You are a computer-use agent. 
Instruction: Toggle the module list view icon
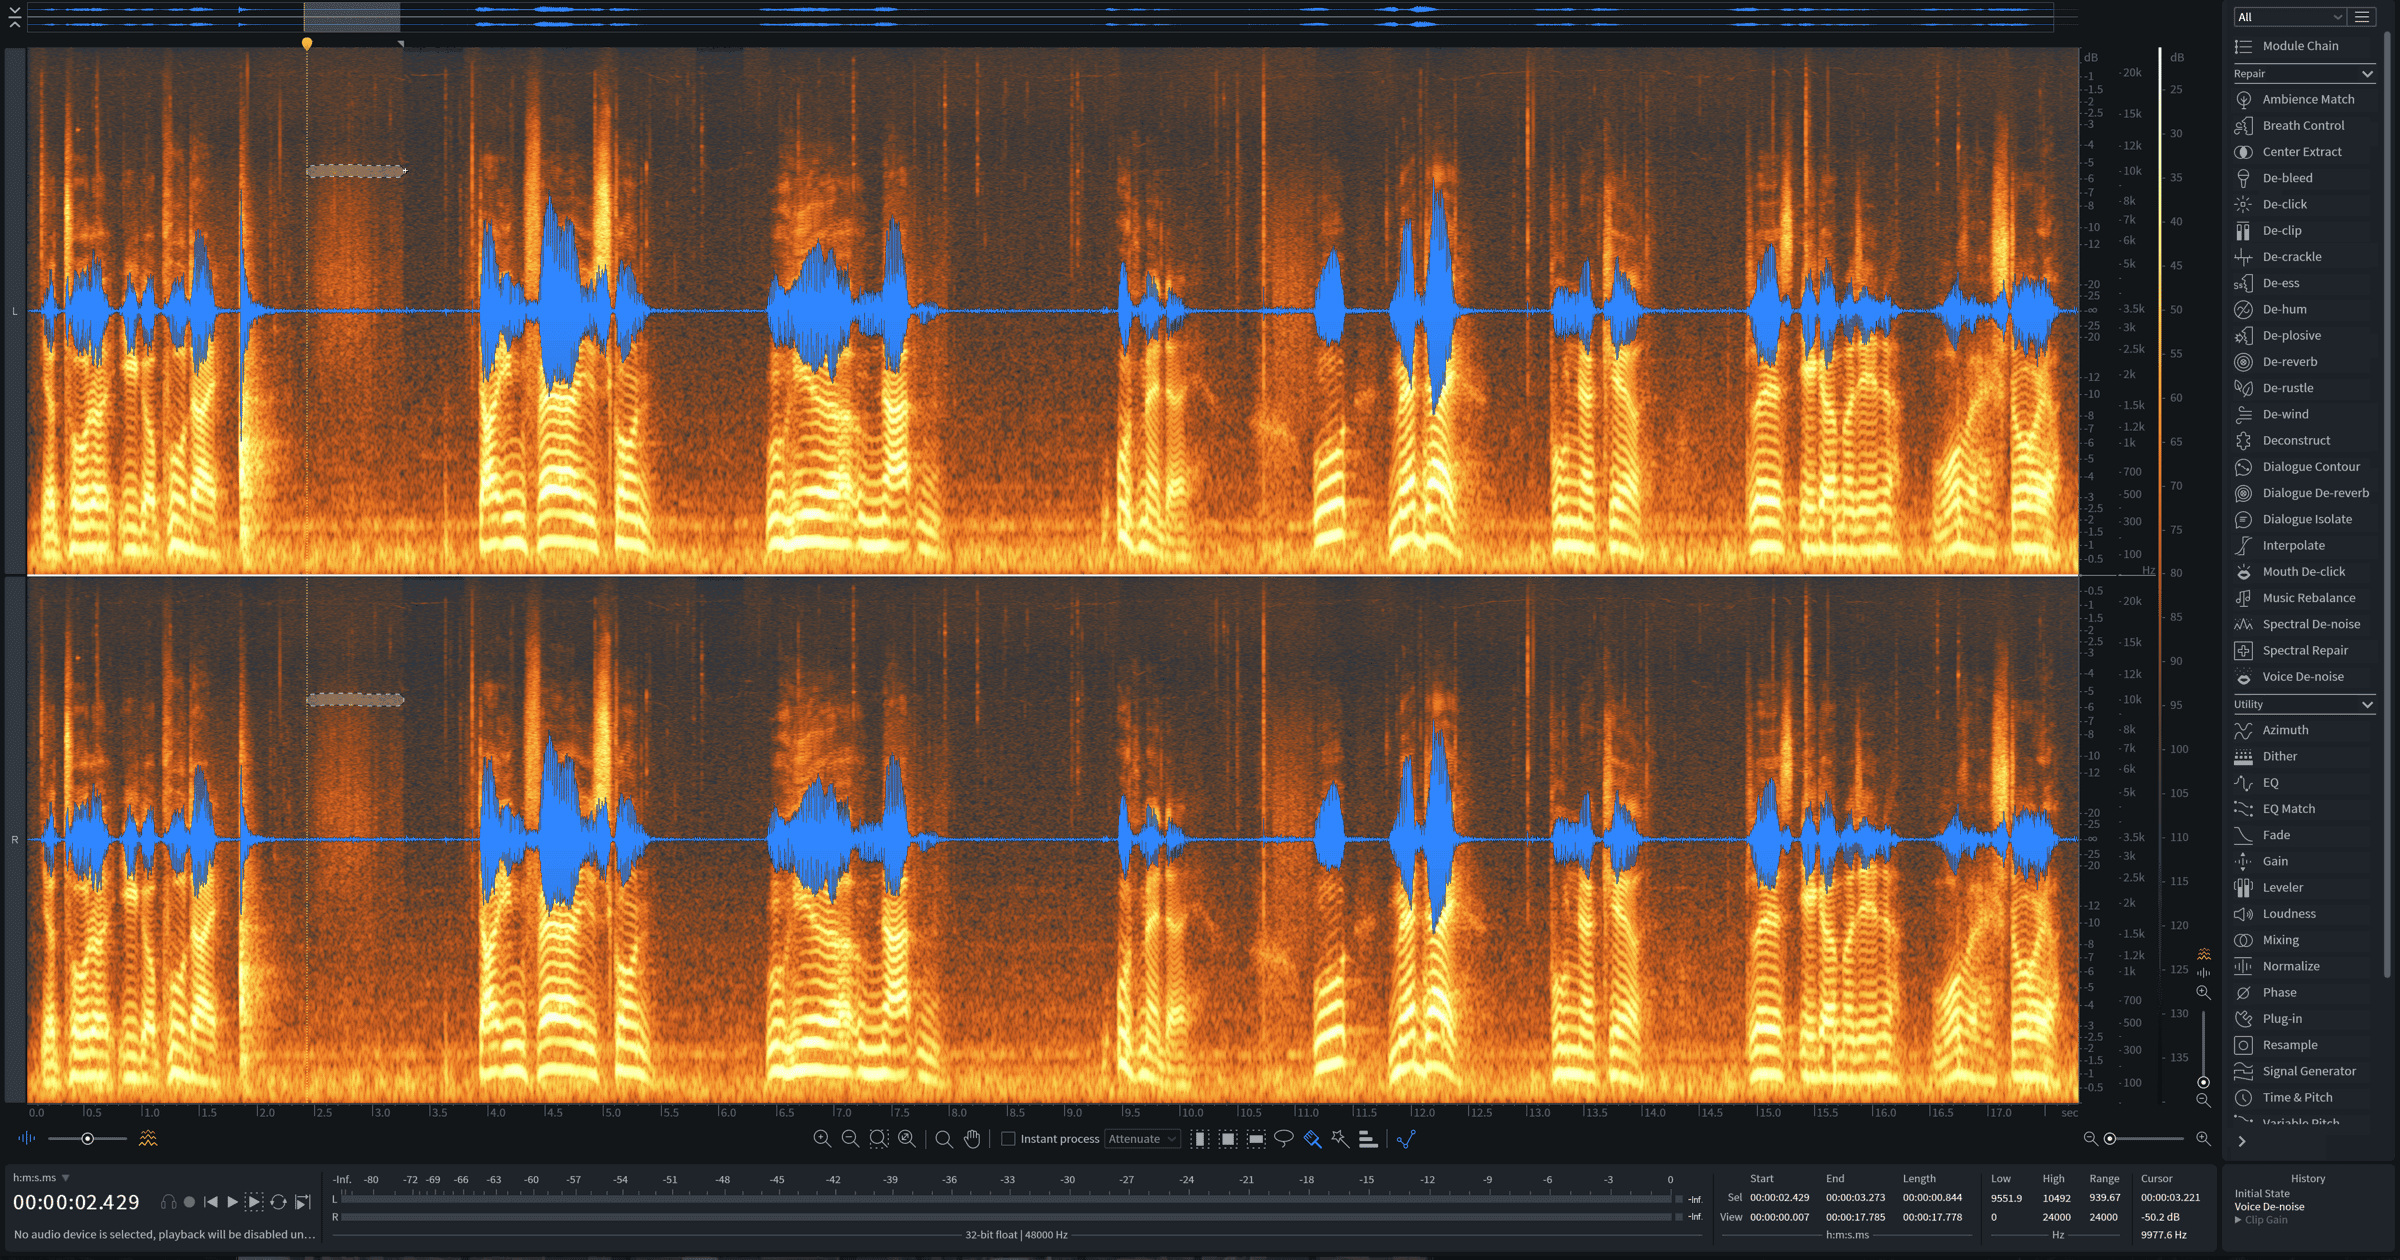coord(2362,17)
